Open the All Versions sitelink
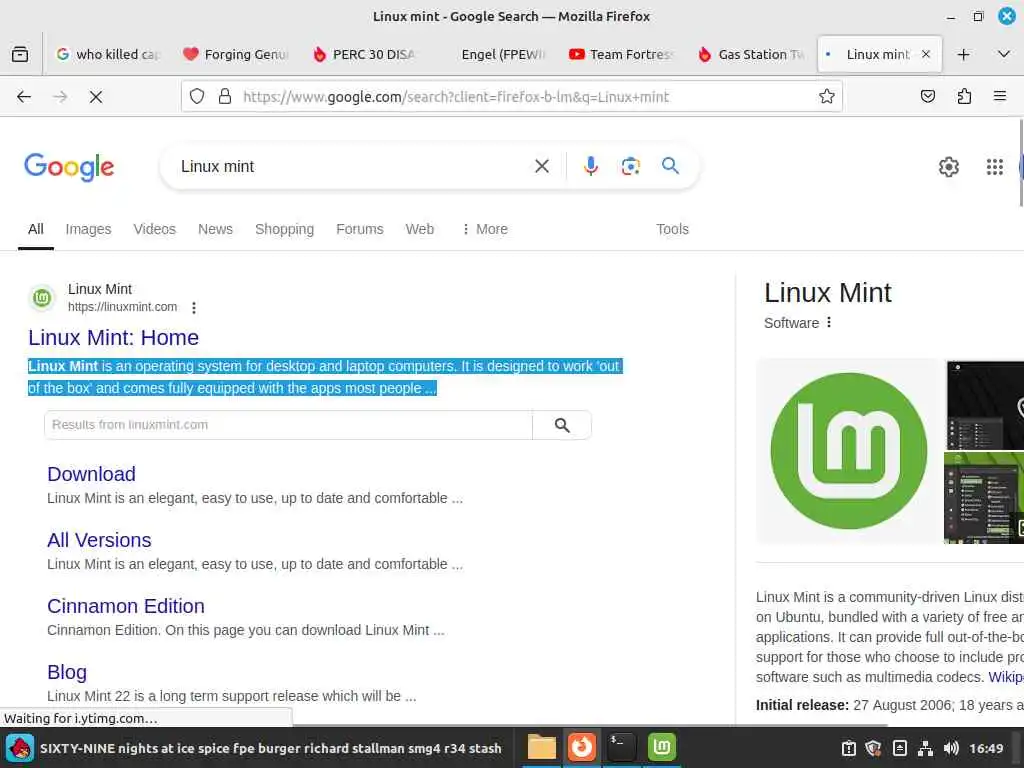 99,540
